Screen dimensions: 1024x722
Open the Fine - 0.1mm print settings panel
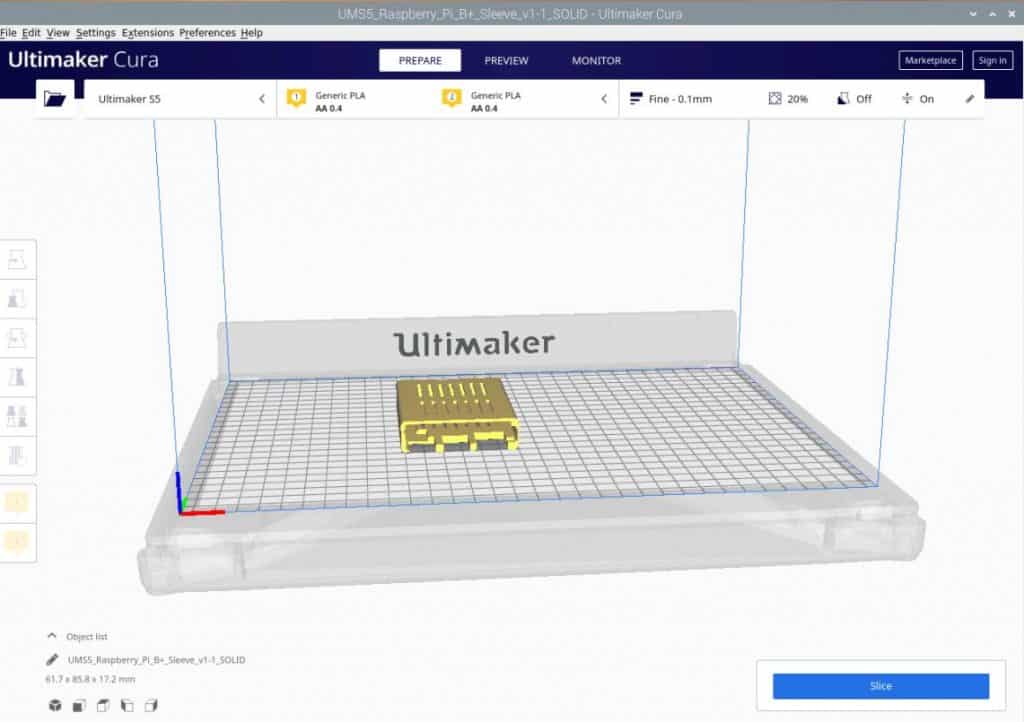(801, 99)
